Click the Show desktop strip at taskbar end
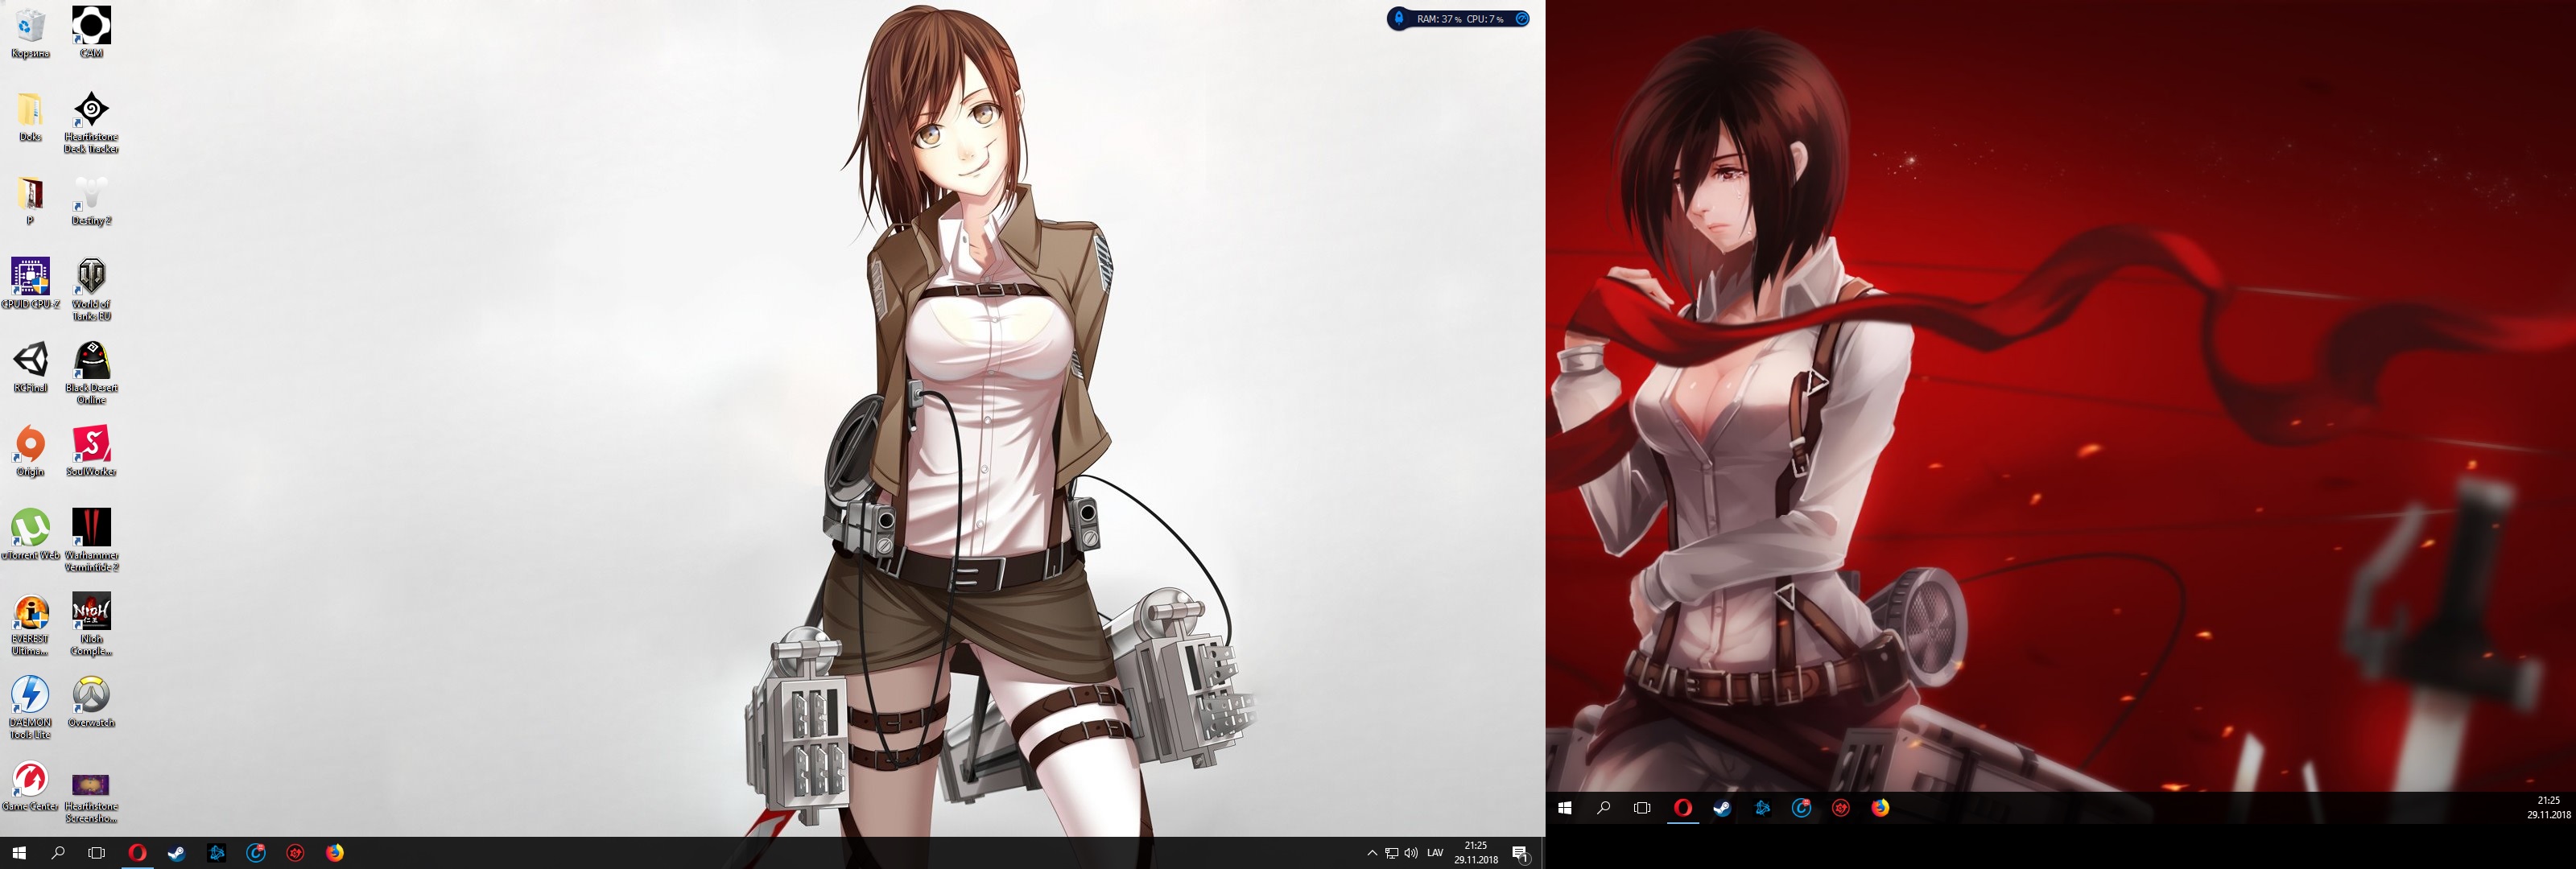The image size is (2576, 869). pos(1542,853)
